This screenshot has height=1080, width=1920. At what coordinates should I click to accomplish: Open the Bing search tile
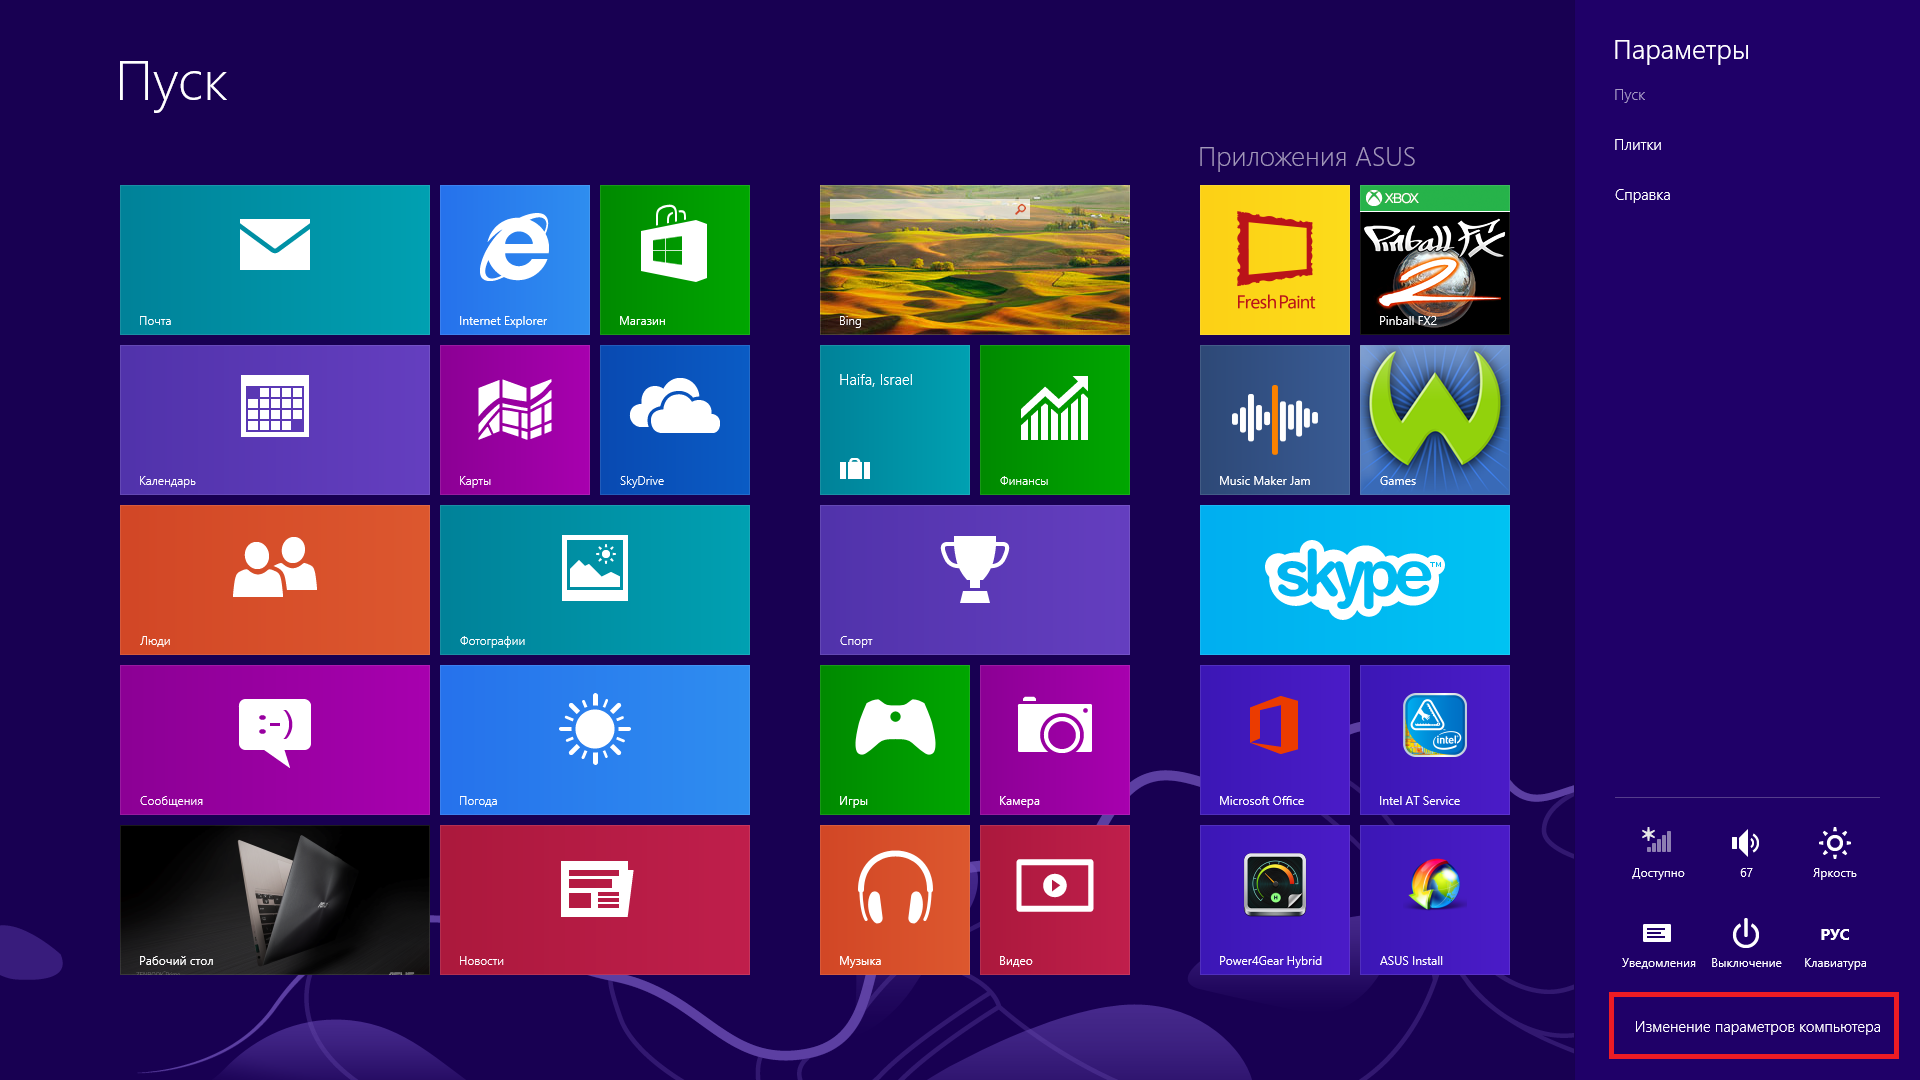975,260
